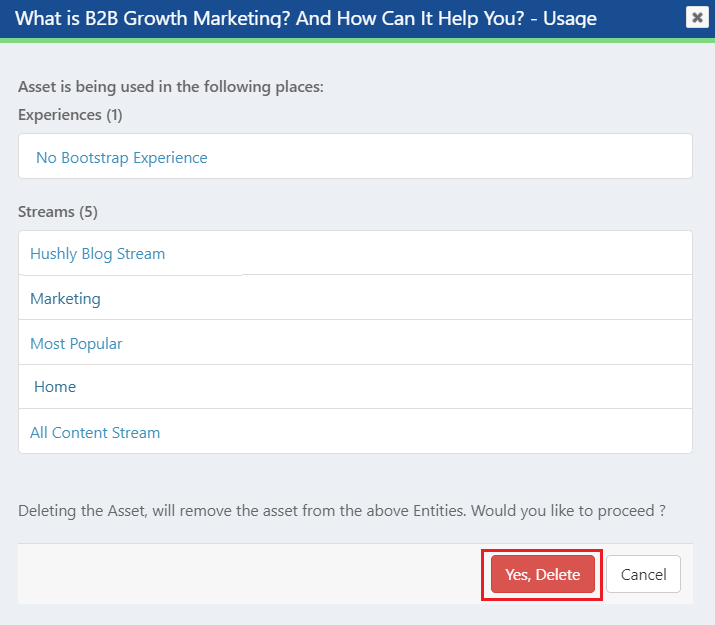Open the No Bootstrap Experience link
This screenshot has width=715, height=625.
click(122, 158)
